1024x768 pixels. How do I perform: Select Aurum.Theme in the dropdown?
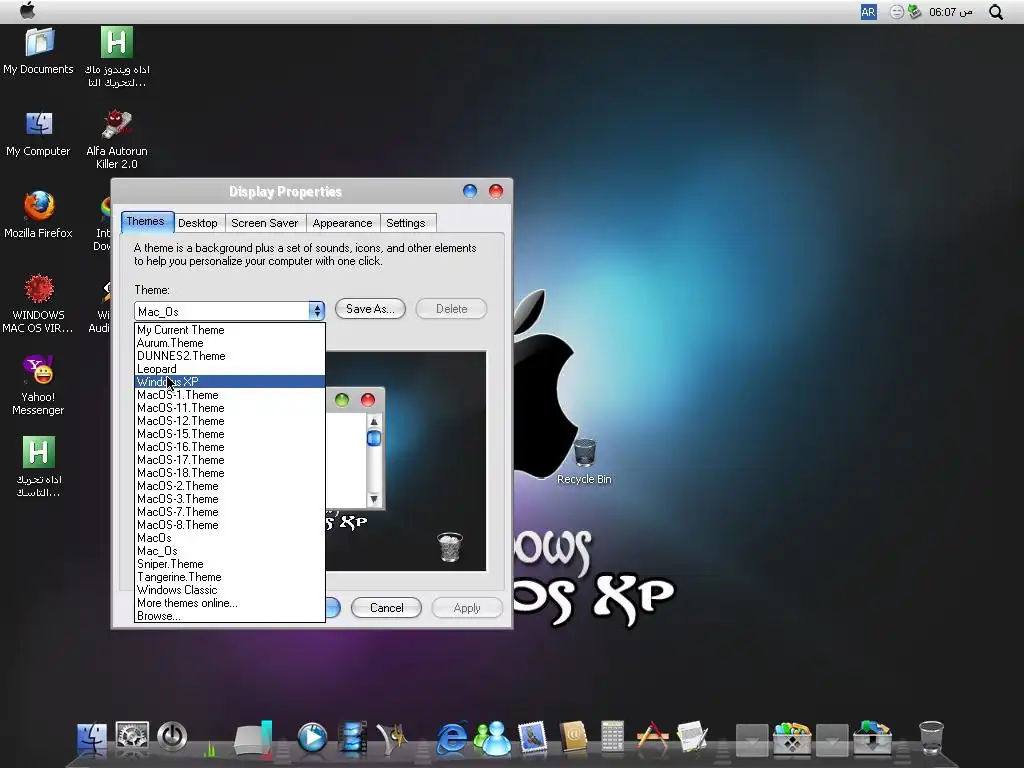point(230,343)
